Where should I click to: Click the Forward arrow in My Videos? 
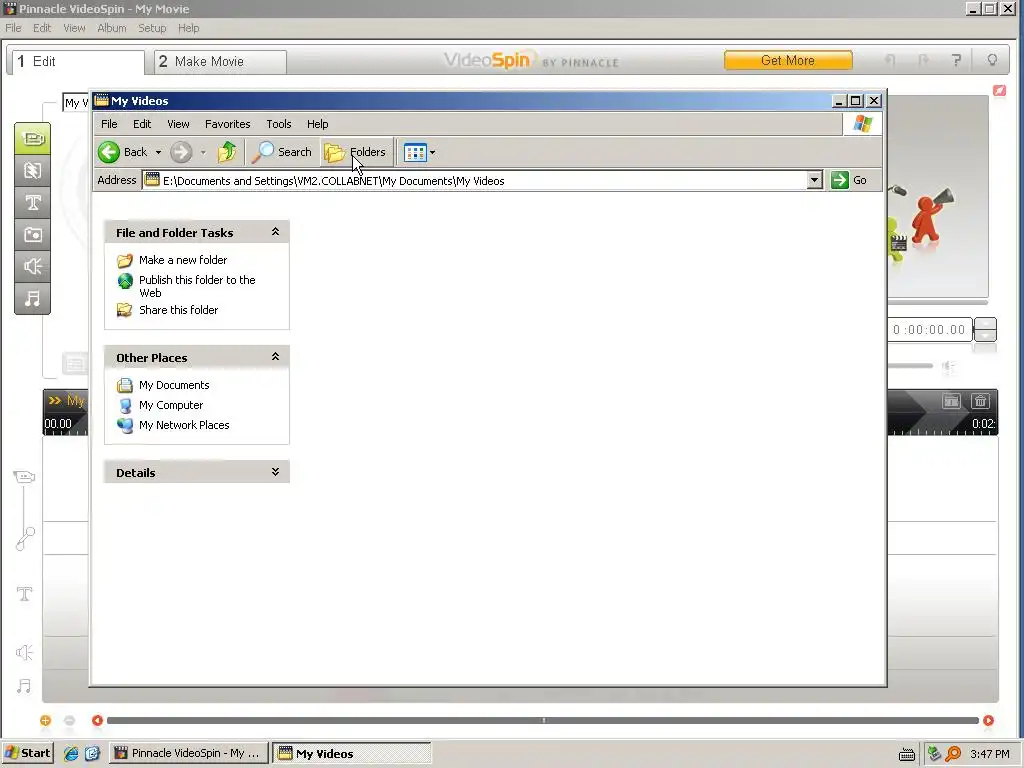(181, 152)
